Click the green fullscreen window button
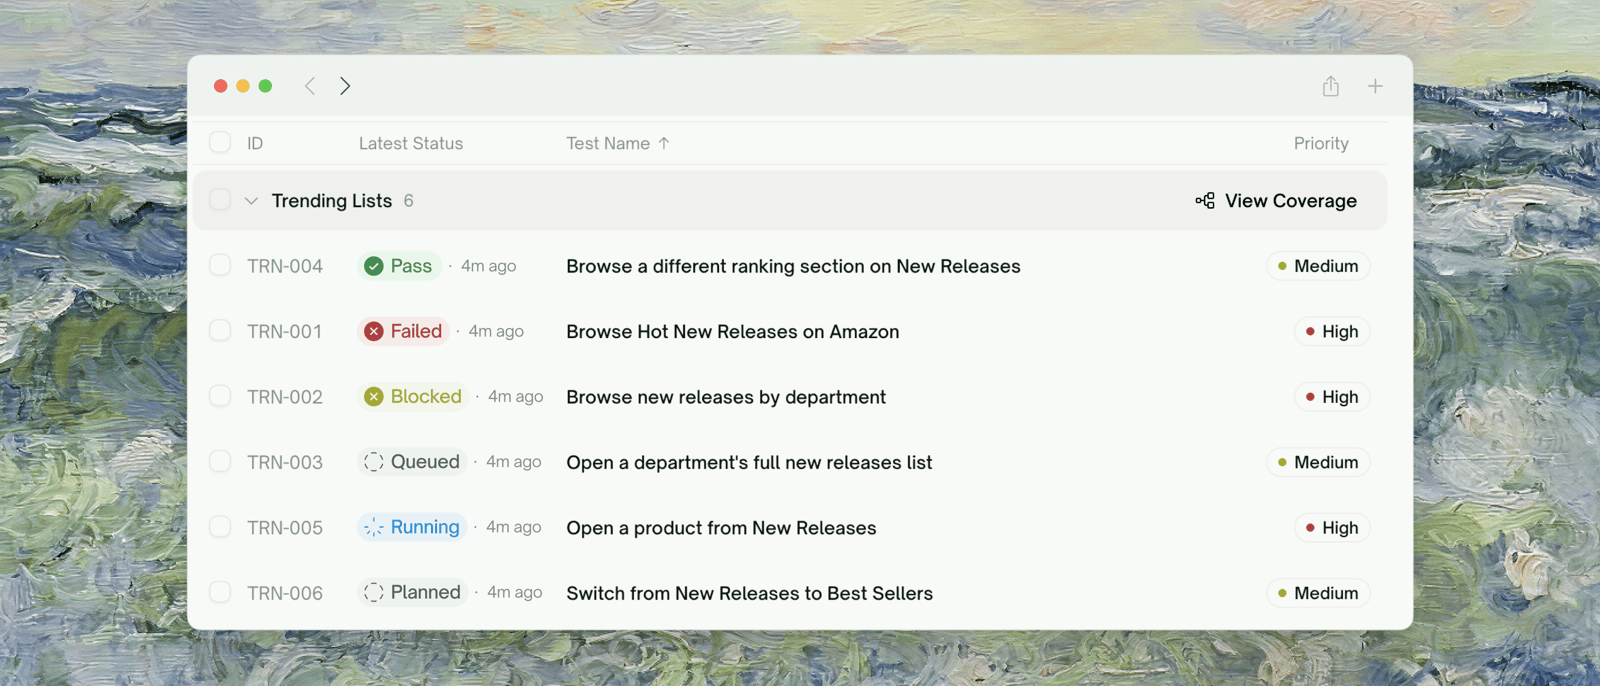 coord(265,86)
